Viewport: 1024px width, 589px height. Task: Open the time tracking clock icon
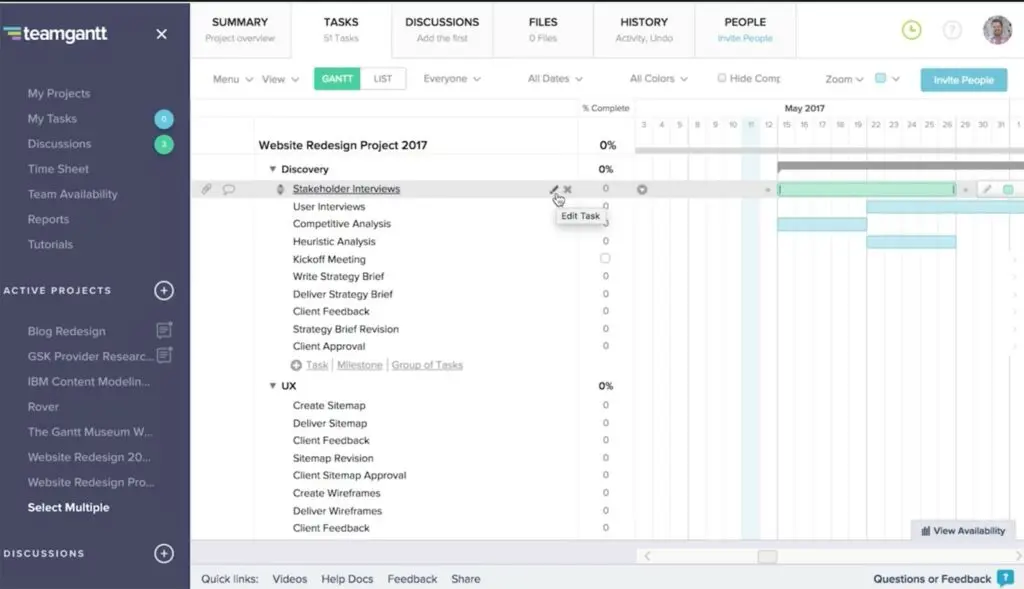(x=912, y=30)
